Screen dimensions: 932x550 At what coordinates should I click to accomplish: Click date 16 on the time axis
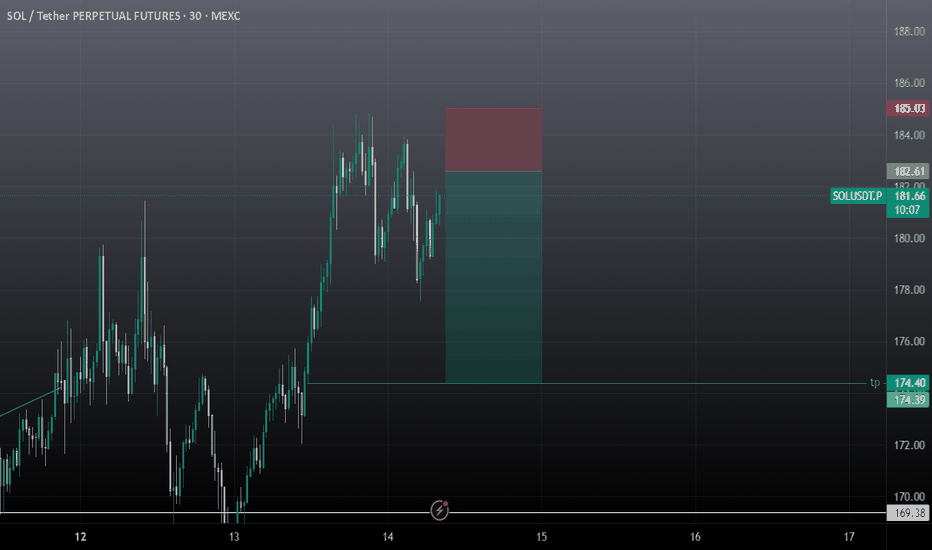tap(695, 537)
